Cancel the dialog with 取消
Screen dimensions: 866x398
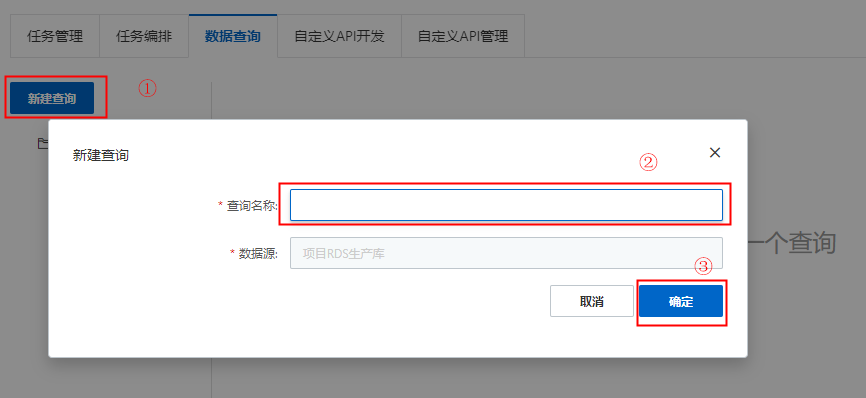[592, 301]
